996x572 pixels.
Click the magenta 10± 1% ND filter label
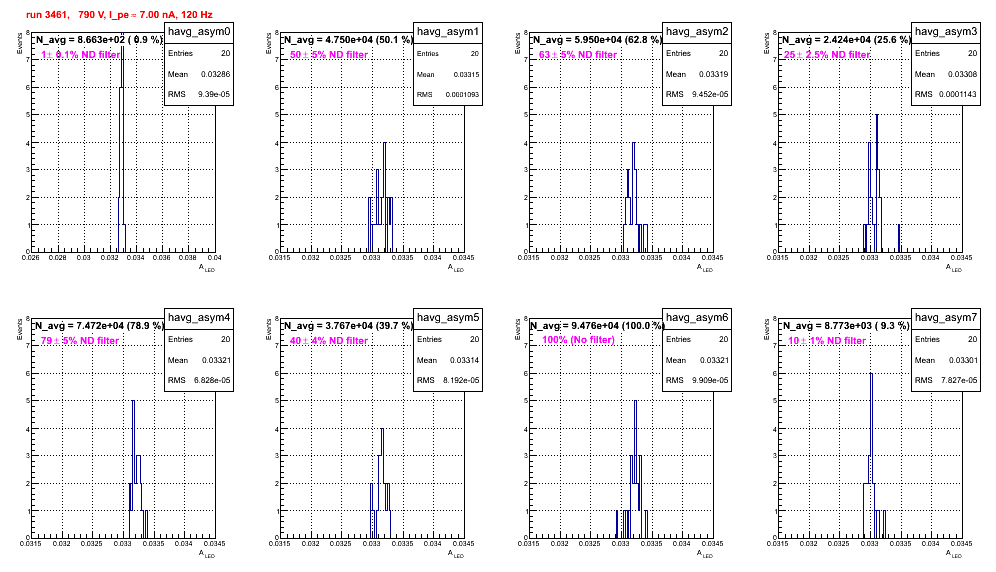pyautogui.click(x=827, y=341)
